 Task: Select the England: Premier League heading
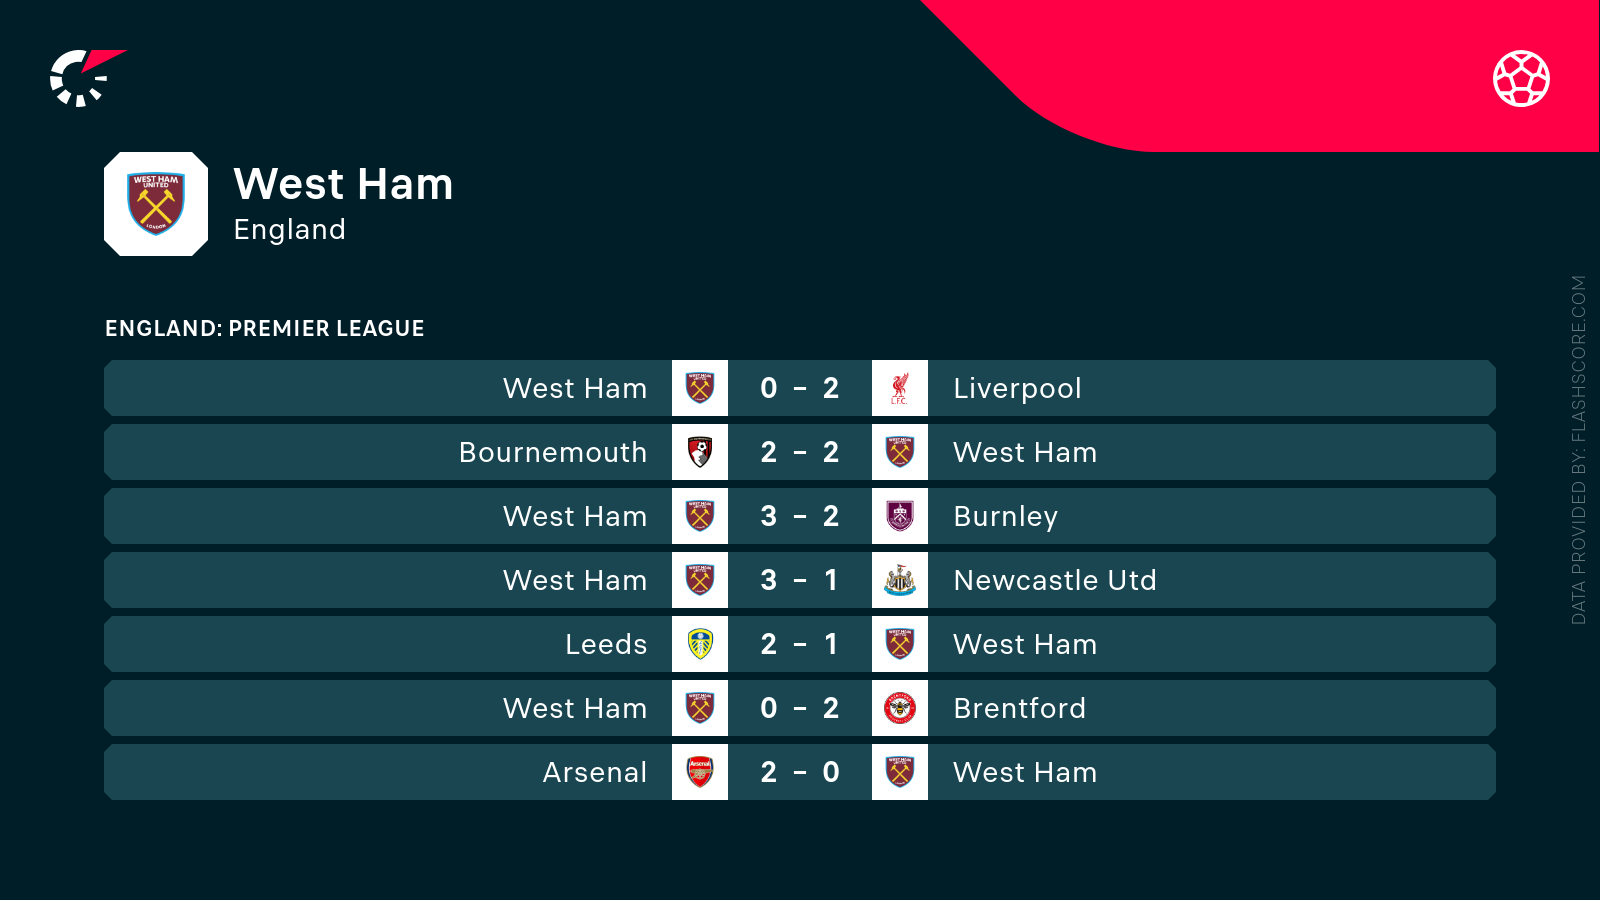pos(265,328)
